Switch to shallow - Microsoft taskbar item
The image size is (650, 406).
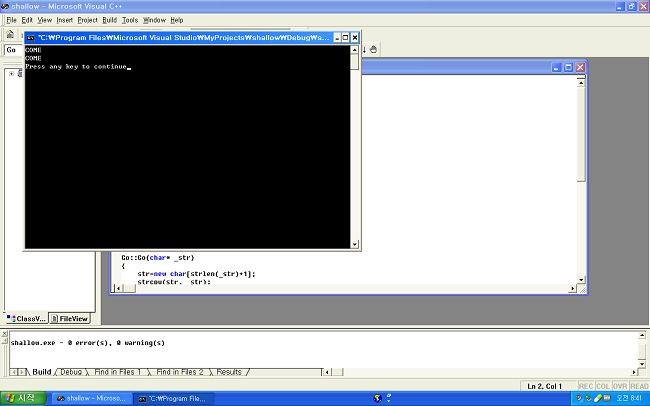(x=90, y=398)
